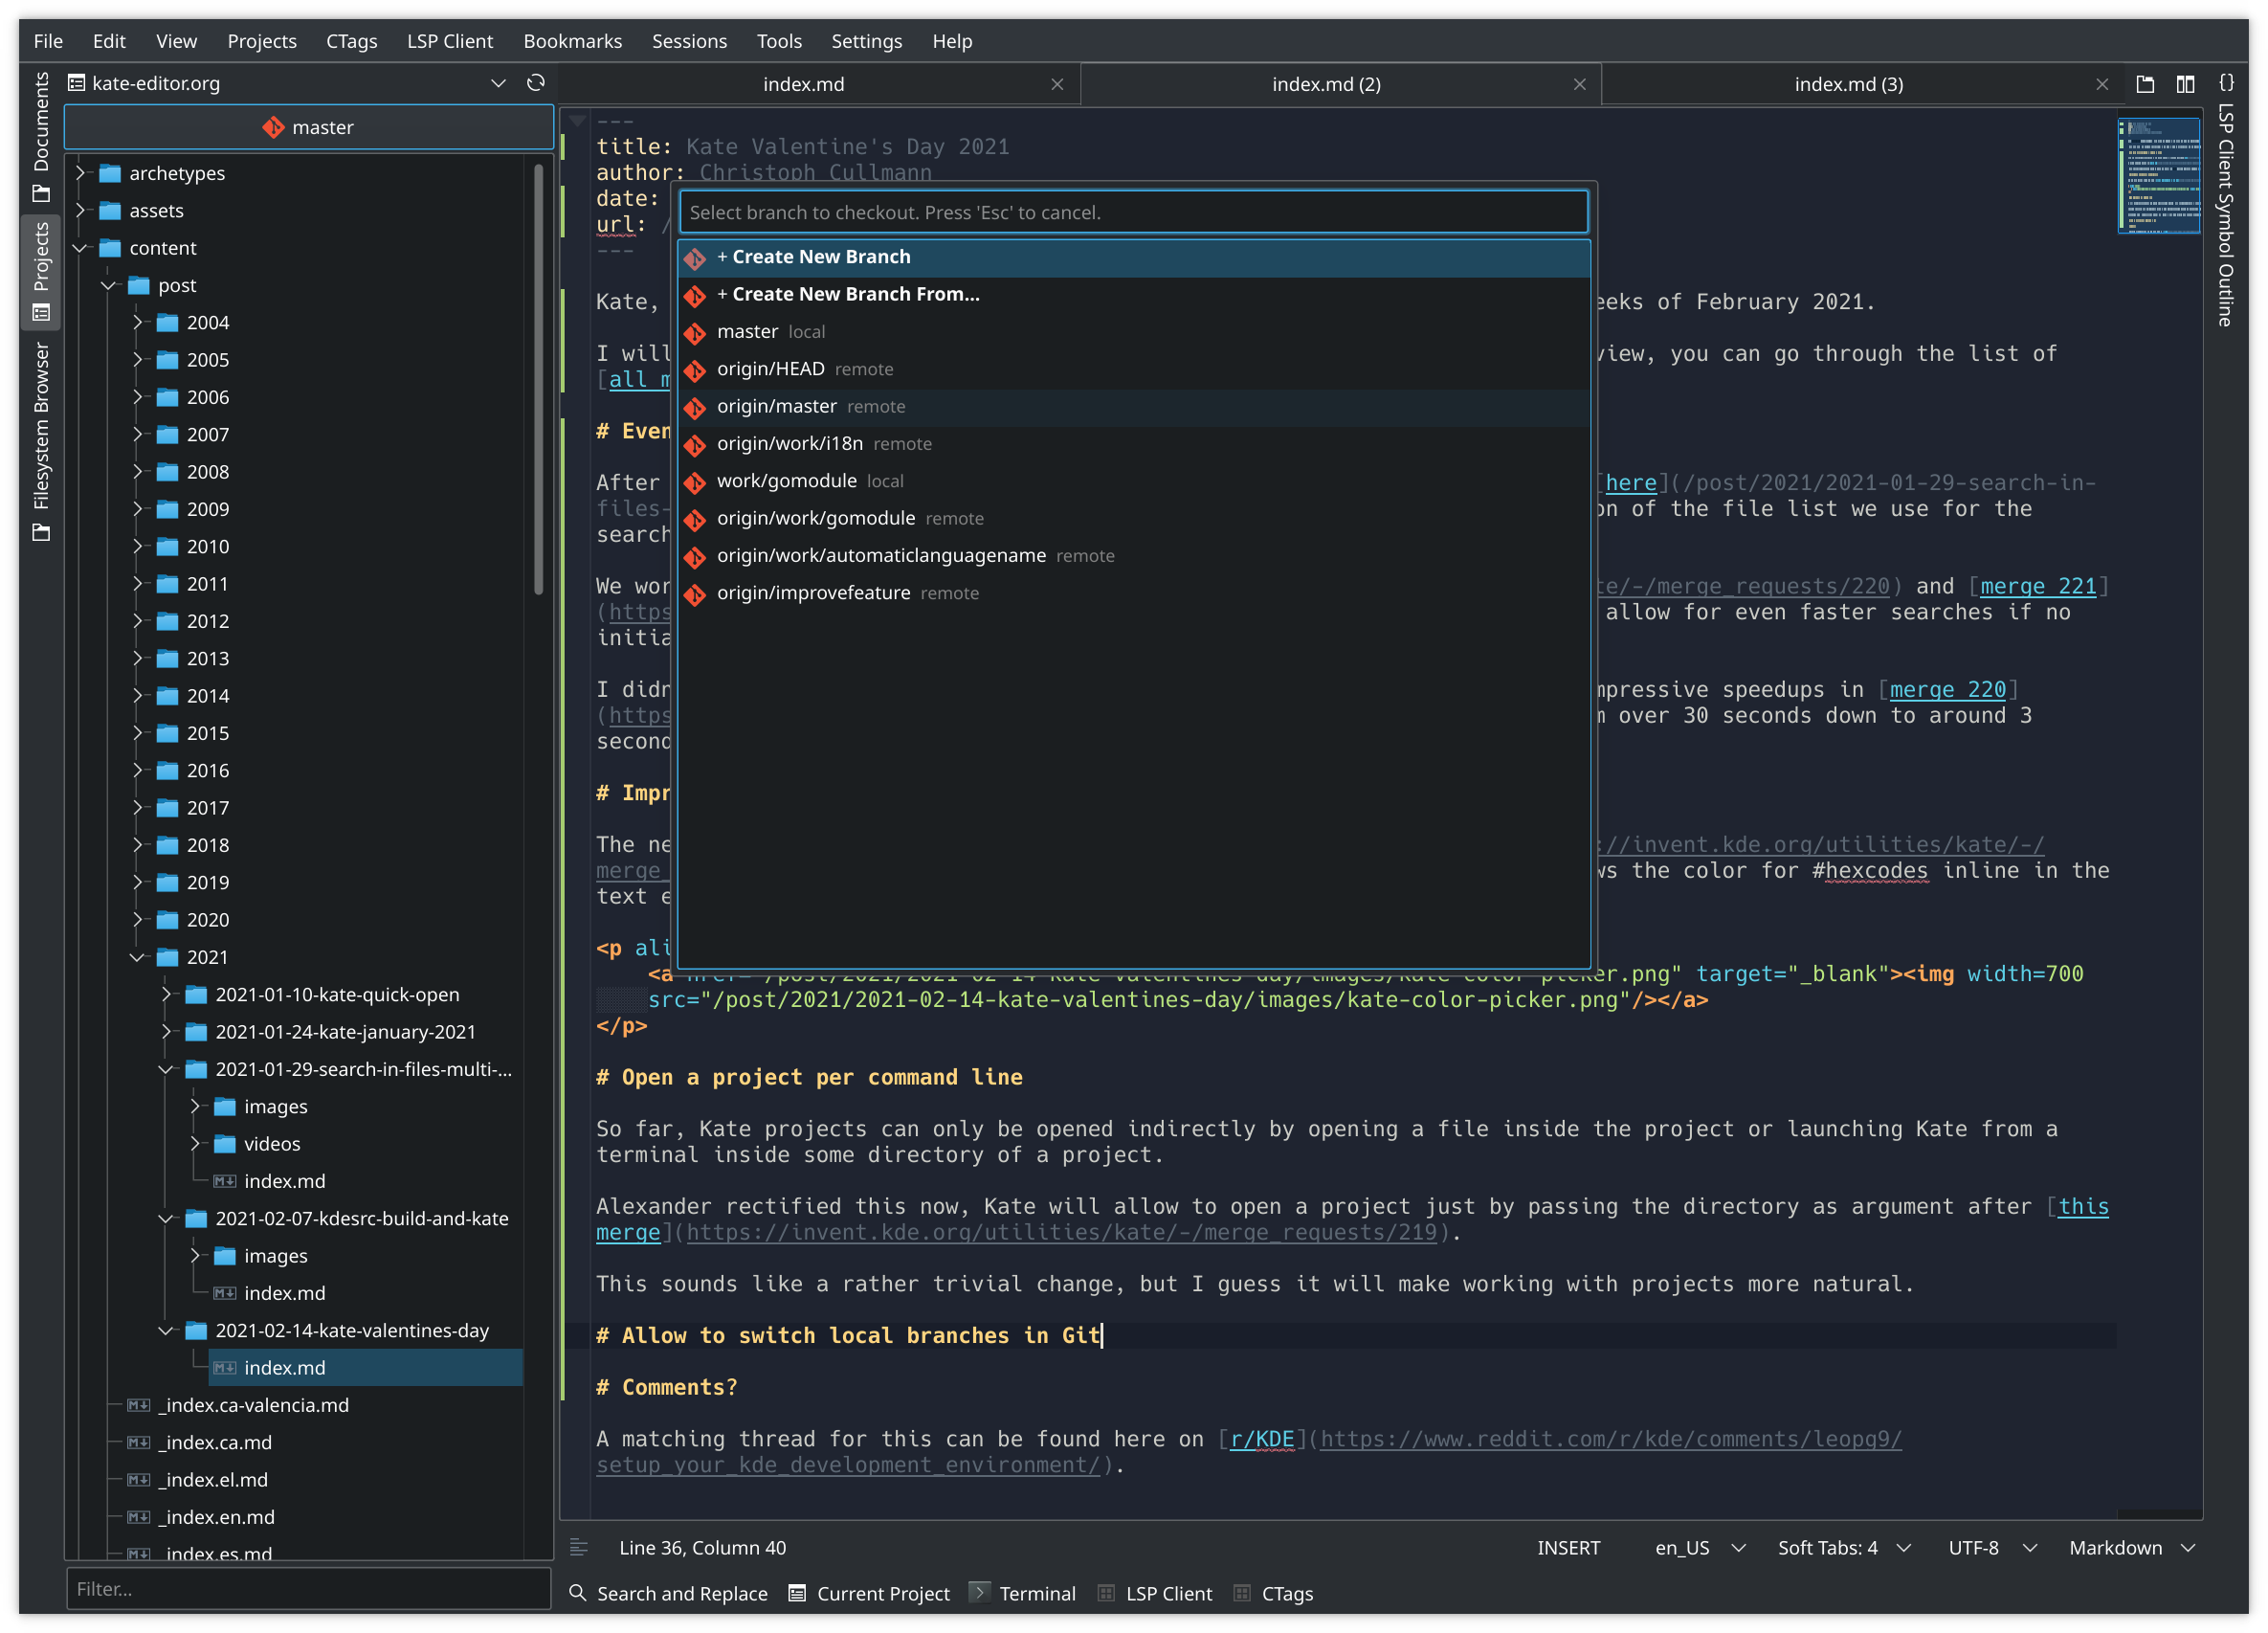2268x1633 pixels.
Task: Click the split view icon beside tabs
Action: [x=2185, y=84]
